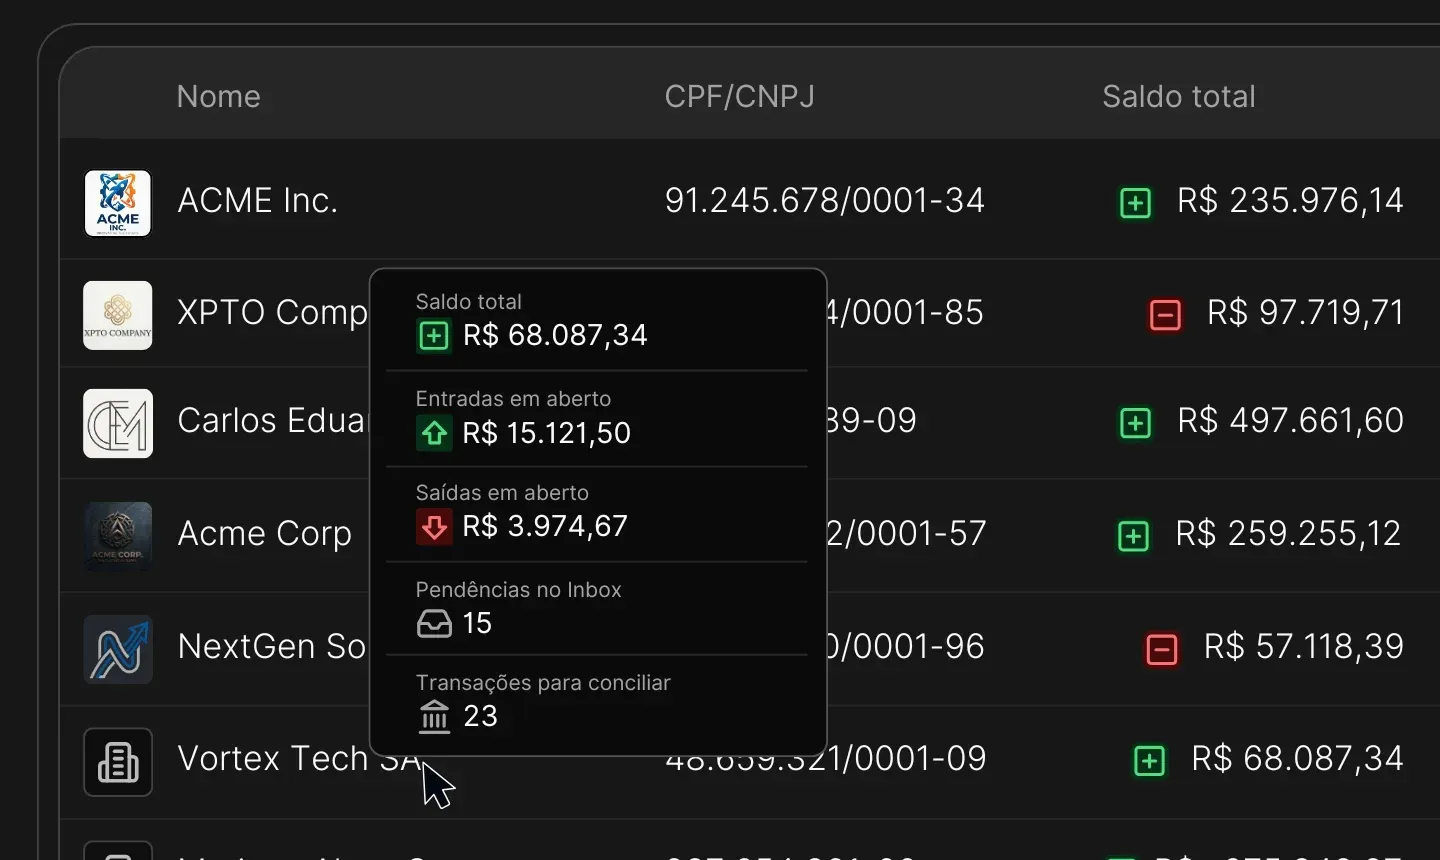1440x860 pixels.
Task: Click the inbox icon next to 15
Action: pos(434,624)
